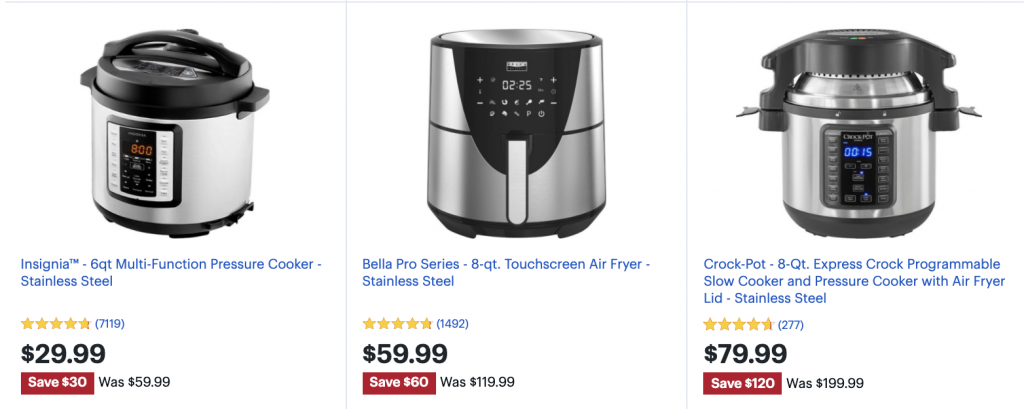Viewport: 1024px width, 409px height.
Task: Open Crock-Pot 8-Qt. Express Crock title link
Action: pos(854,282)
